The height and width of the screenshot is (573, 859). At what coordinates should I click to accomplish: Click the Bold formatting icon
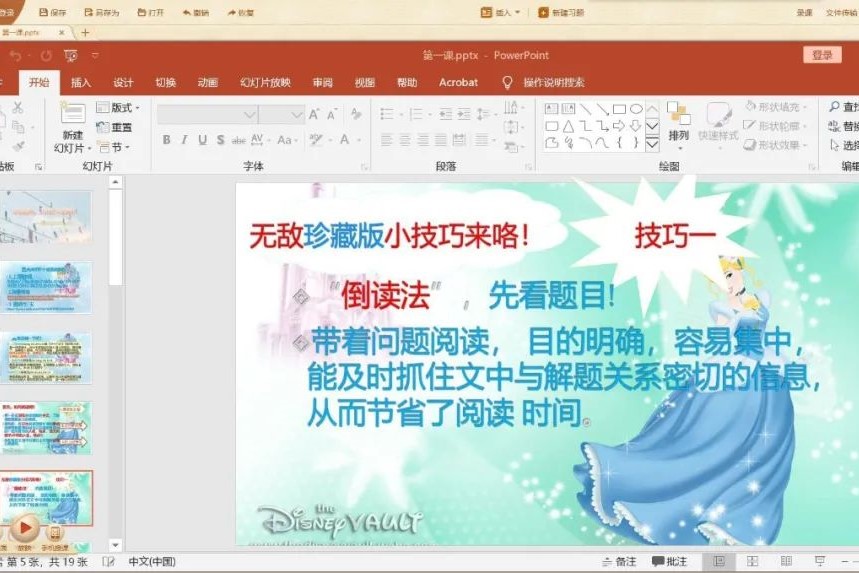[x=167, y=140]
